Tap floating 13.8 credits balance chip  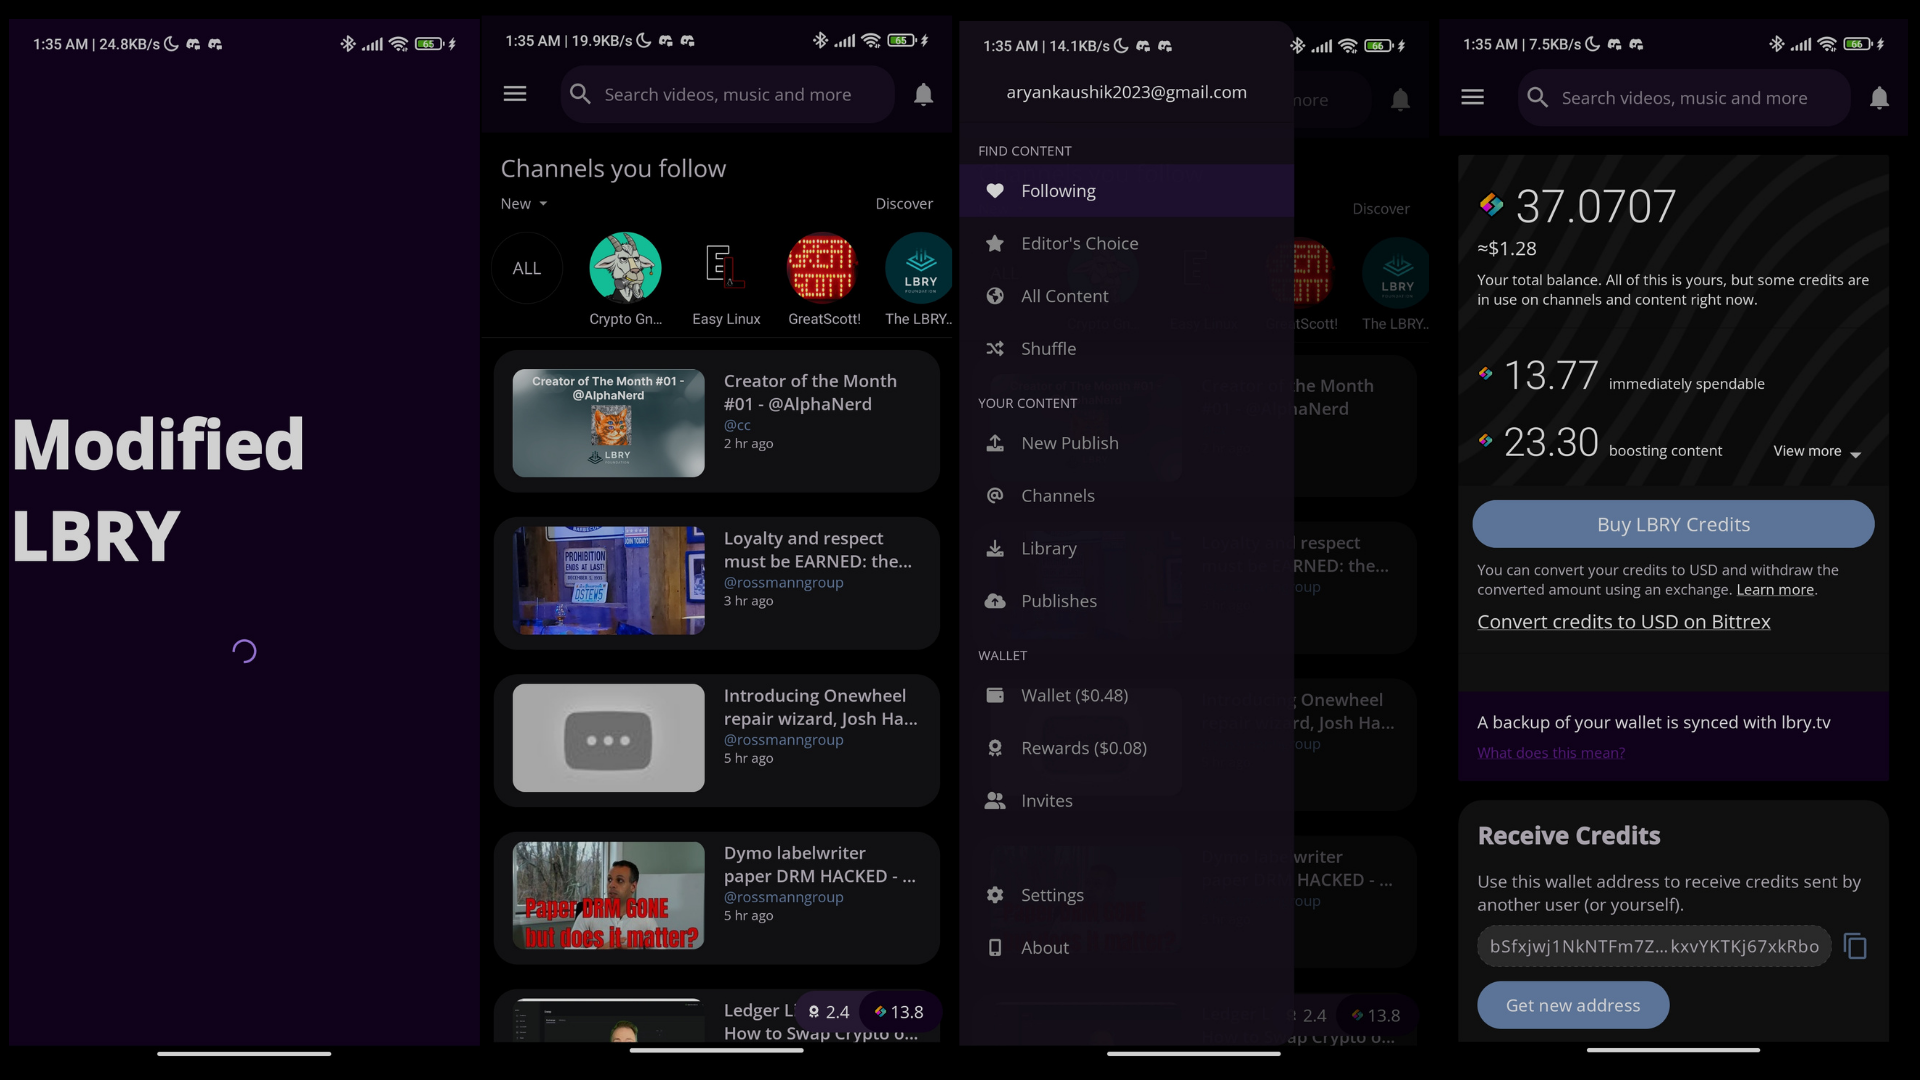point(900,1012)
